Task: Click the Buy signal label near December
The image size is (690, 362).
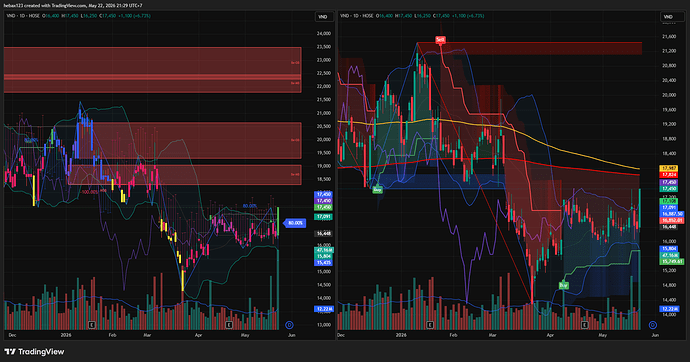Action: [377, 190]
